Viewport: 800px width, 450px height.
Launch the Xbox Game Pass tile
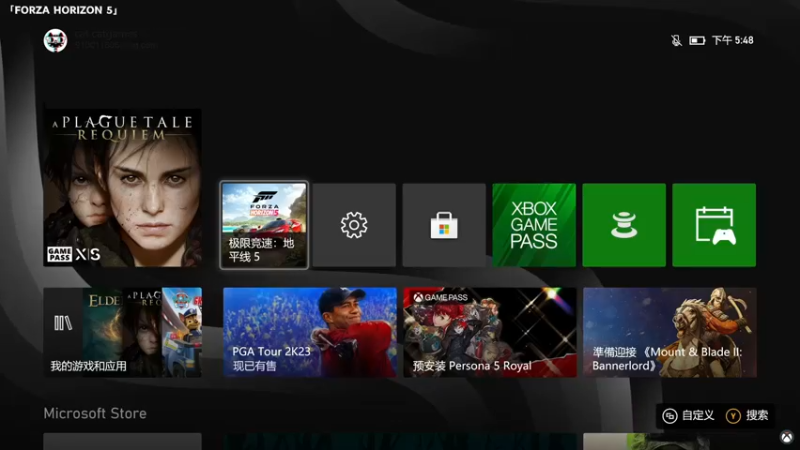[x=534, y=225]
